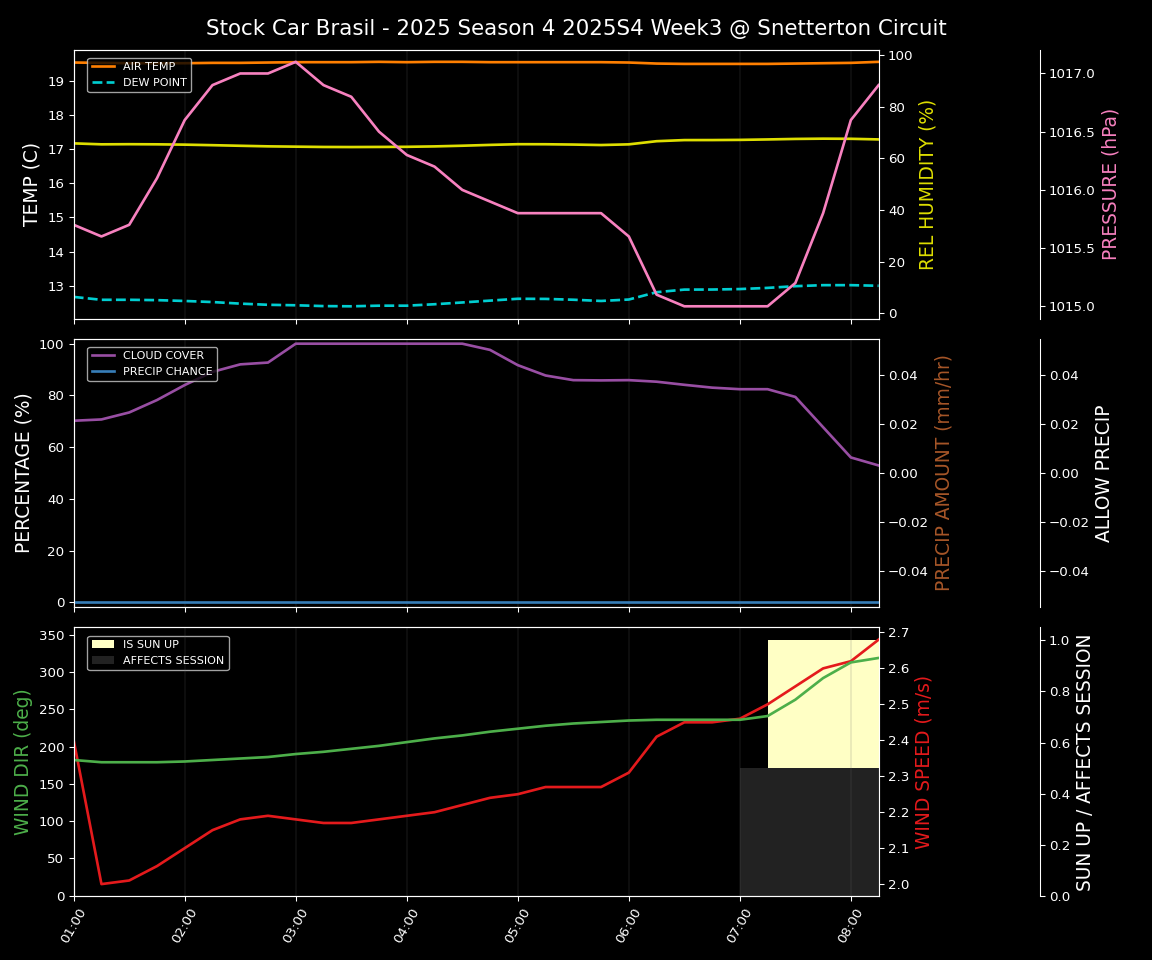1152x960 pixels.
Task: Click the PRECIP AMOUNT (mm/hr) axis label
Action: click(943, 473)
